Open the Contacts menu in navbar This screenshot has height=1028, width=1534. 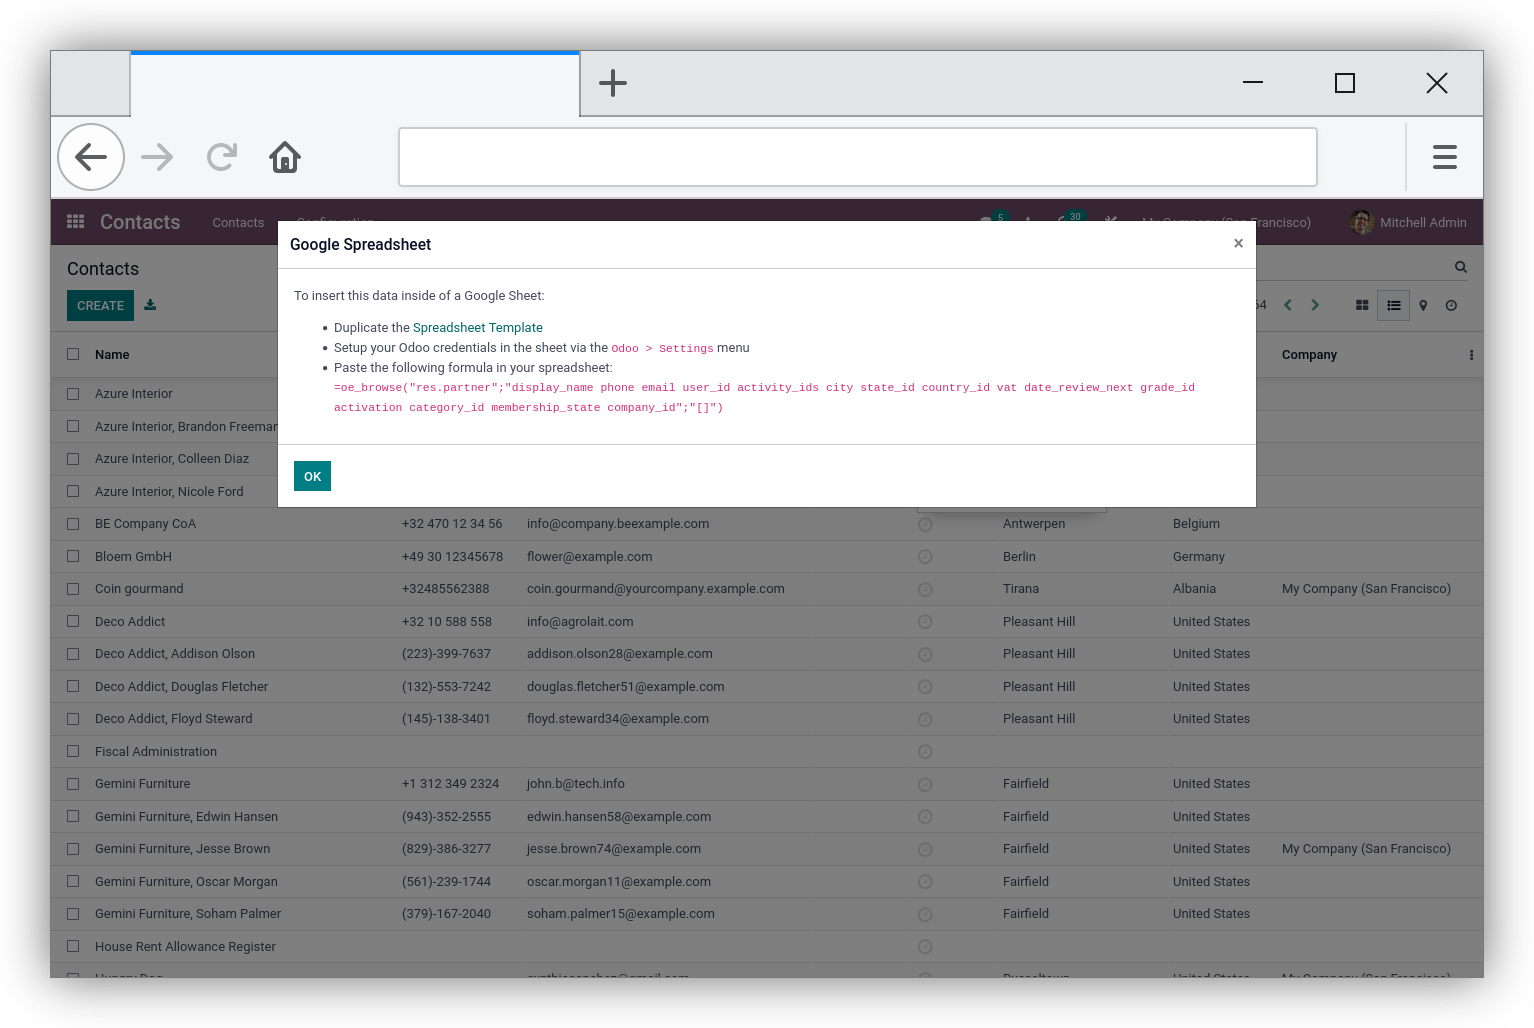point(238,222)
